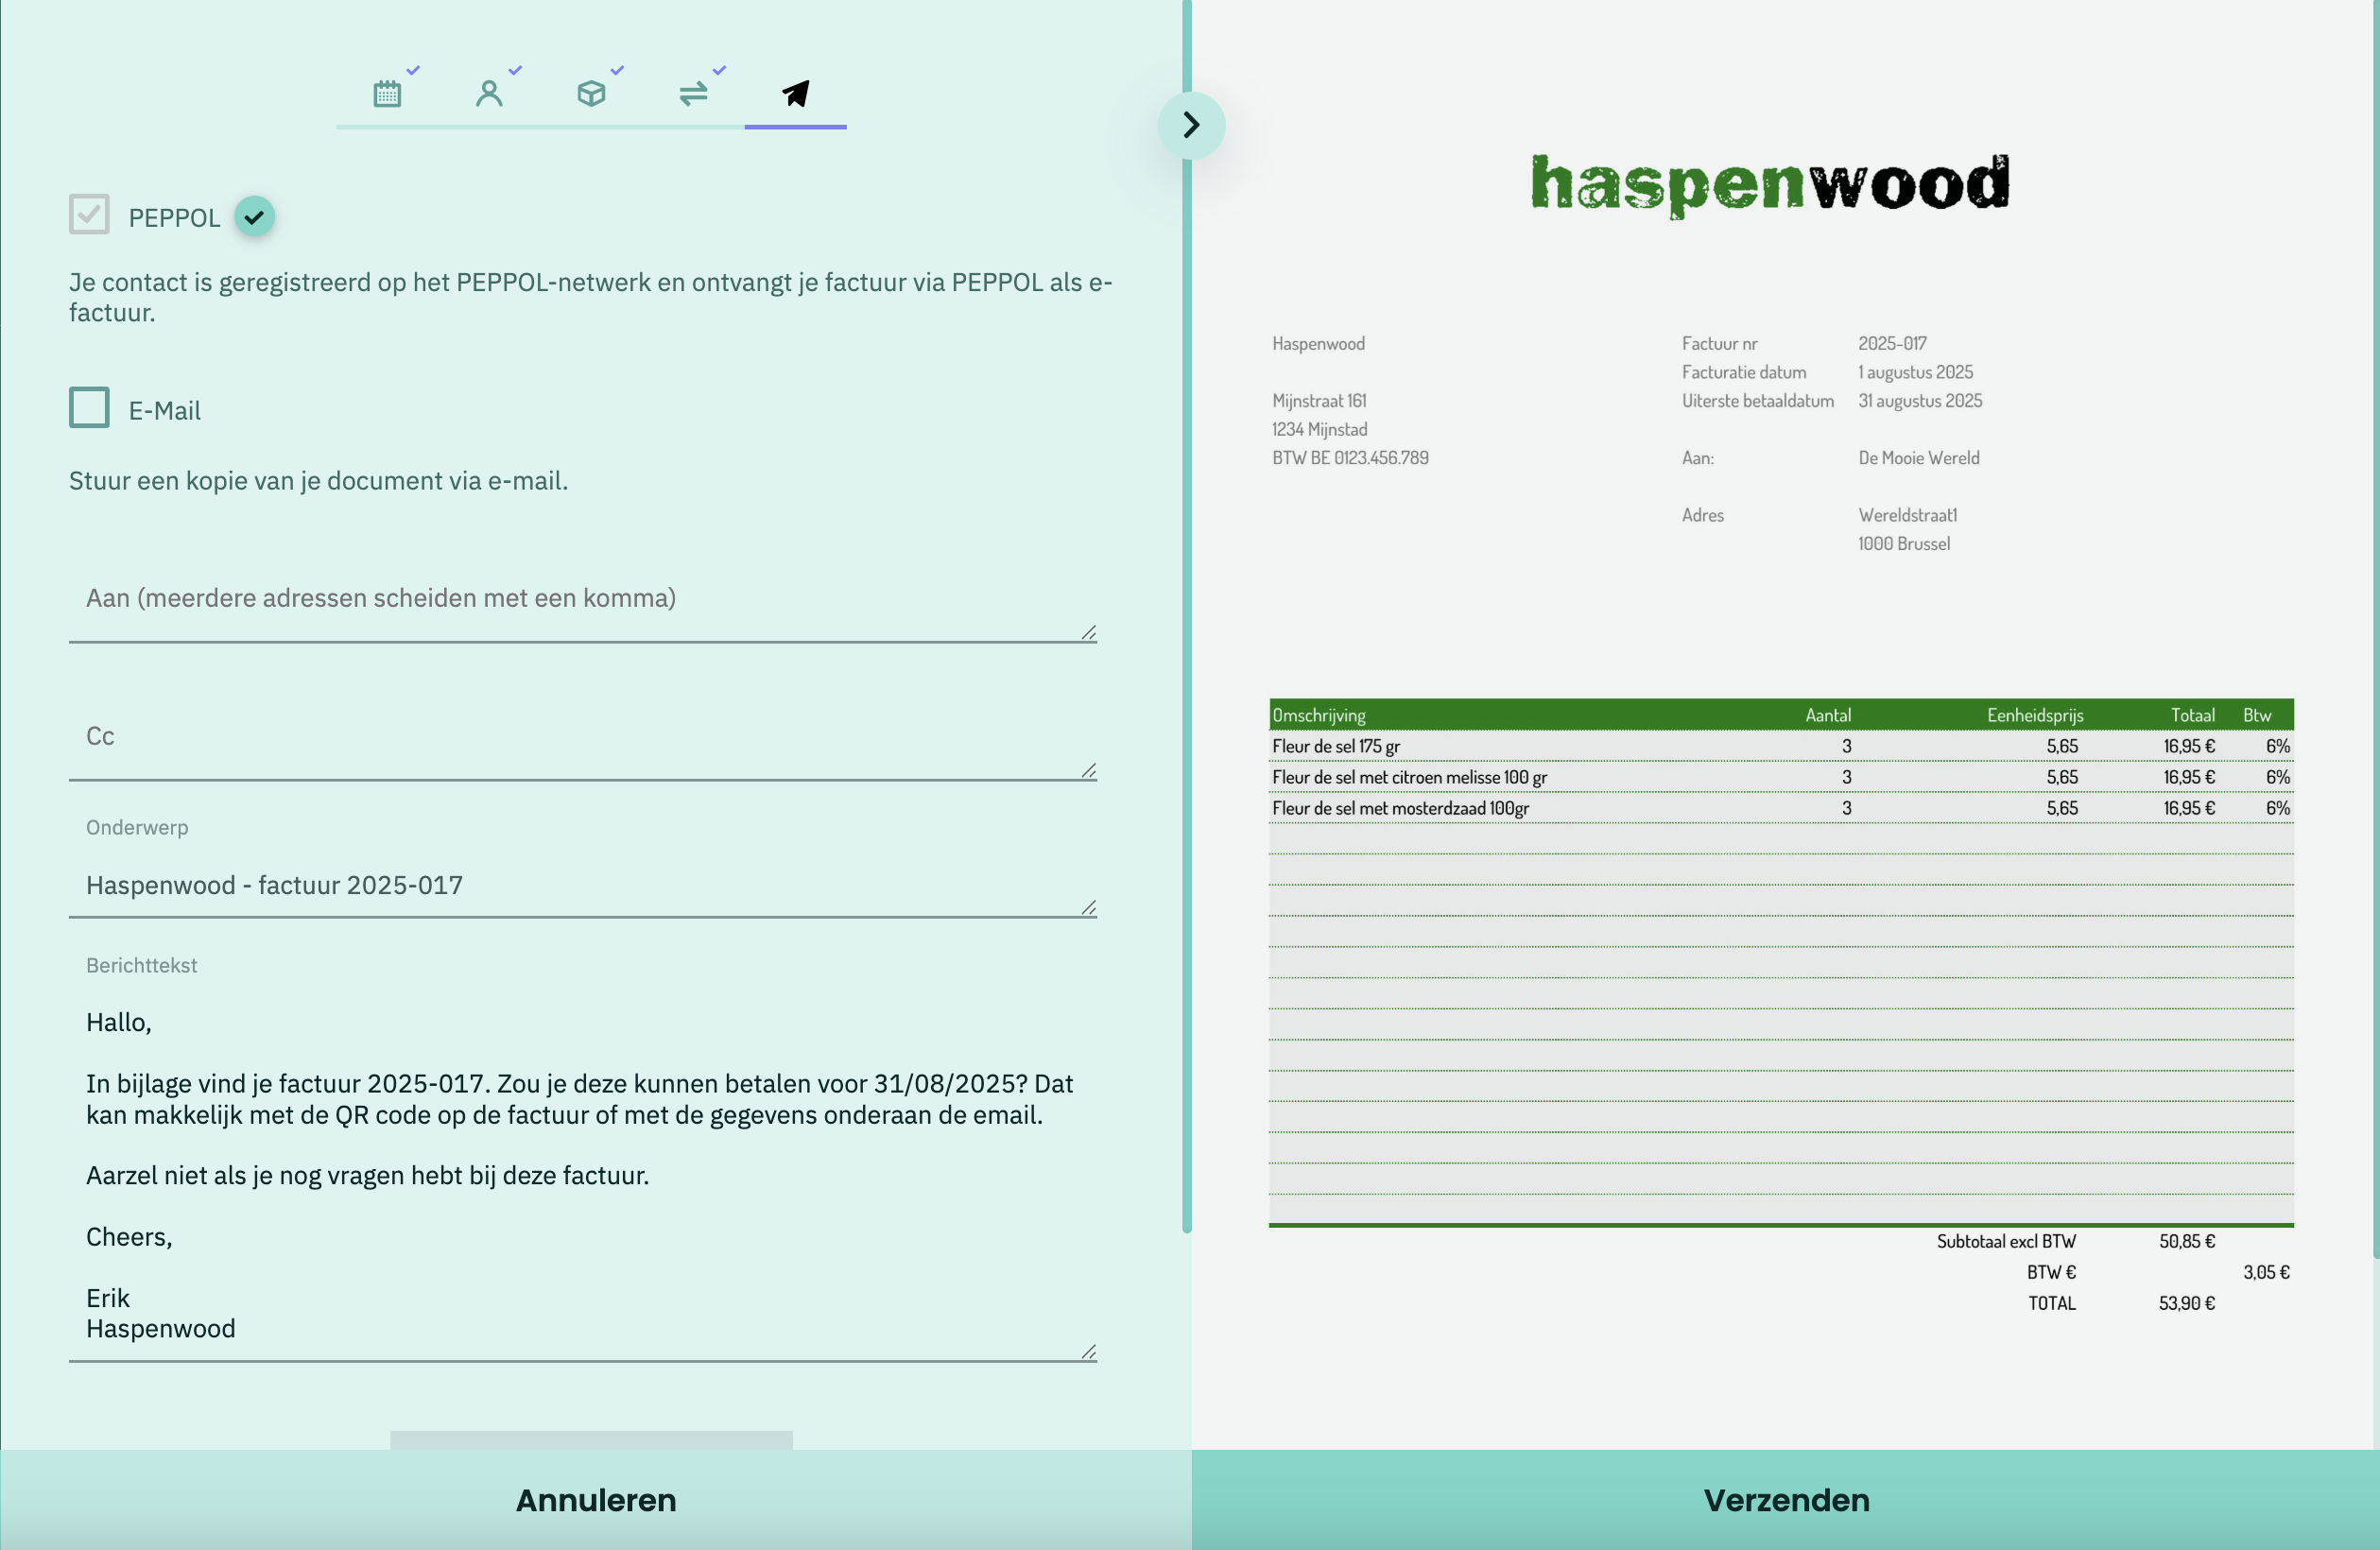Image resolution: width=2380 pixels, height=1550 pixels.
Task: Open the calendar date step tab
Action: tap(387, 94)
